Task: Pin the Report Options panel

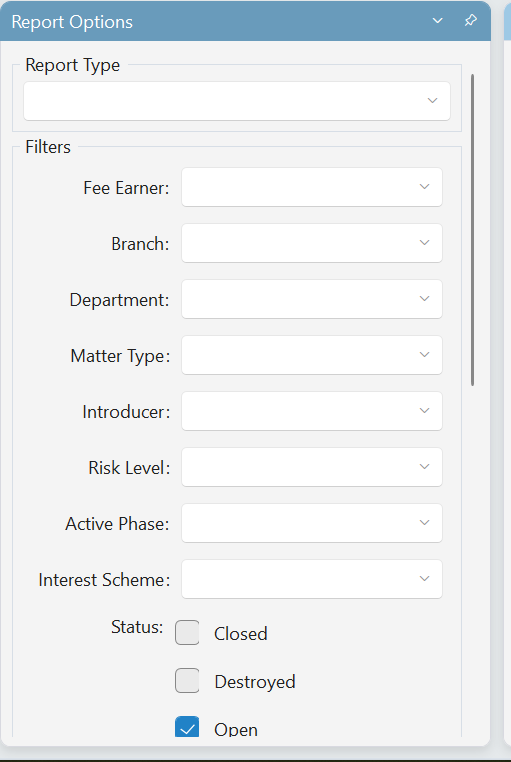Action: 470,20
